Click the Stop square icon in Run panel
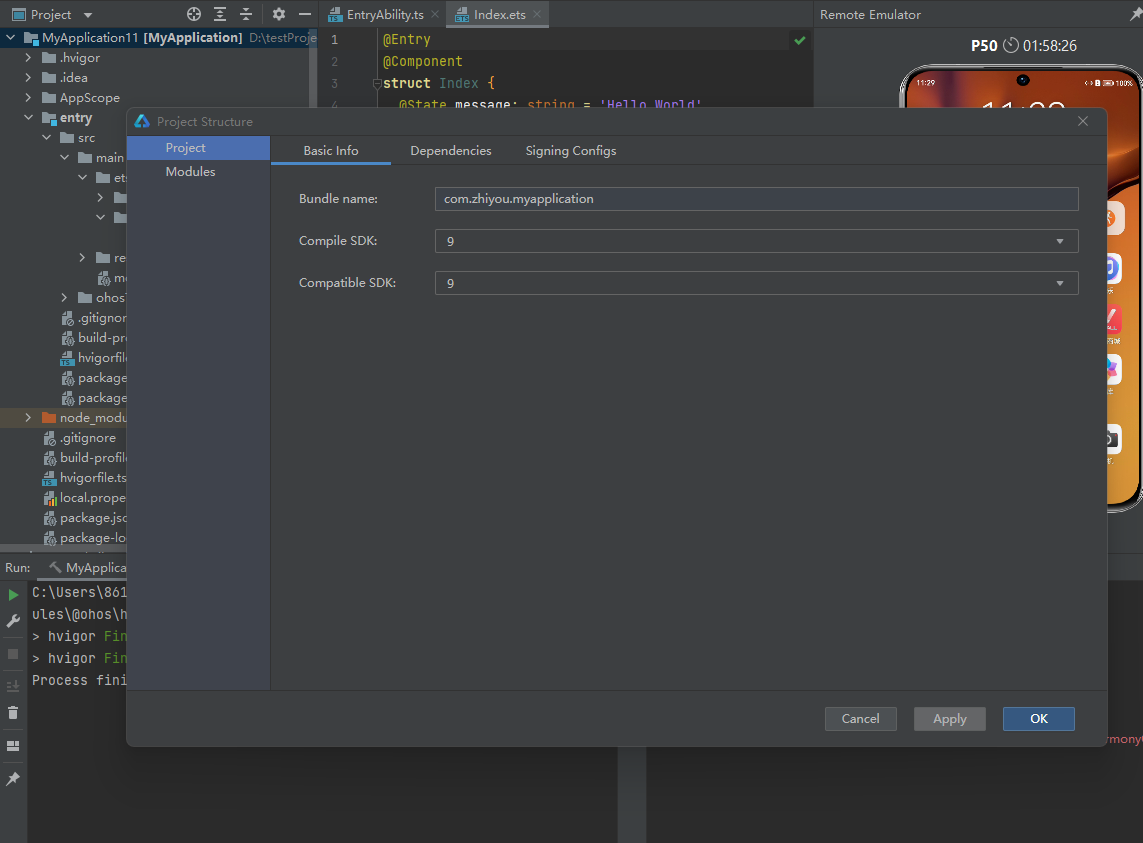The image size is (1143, 843). click(13, 654)
